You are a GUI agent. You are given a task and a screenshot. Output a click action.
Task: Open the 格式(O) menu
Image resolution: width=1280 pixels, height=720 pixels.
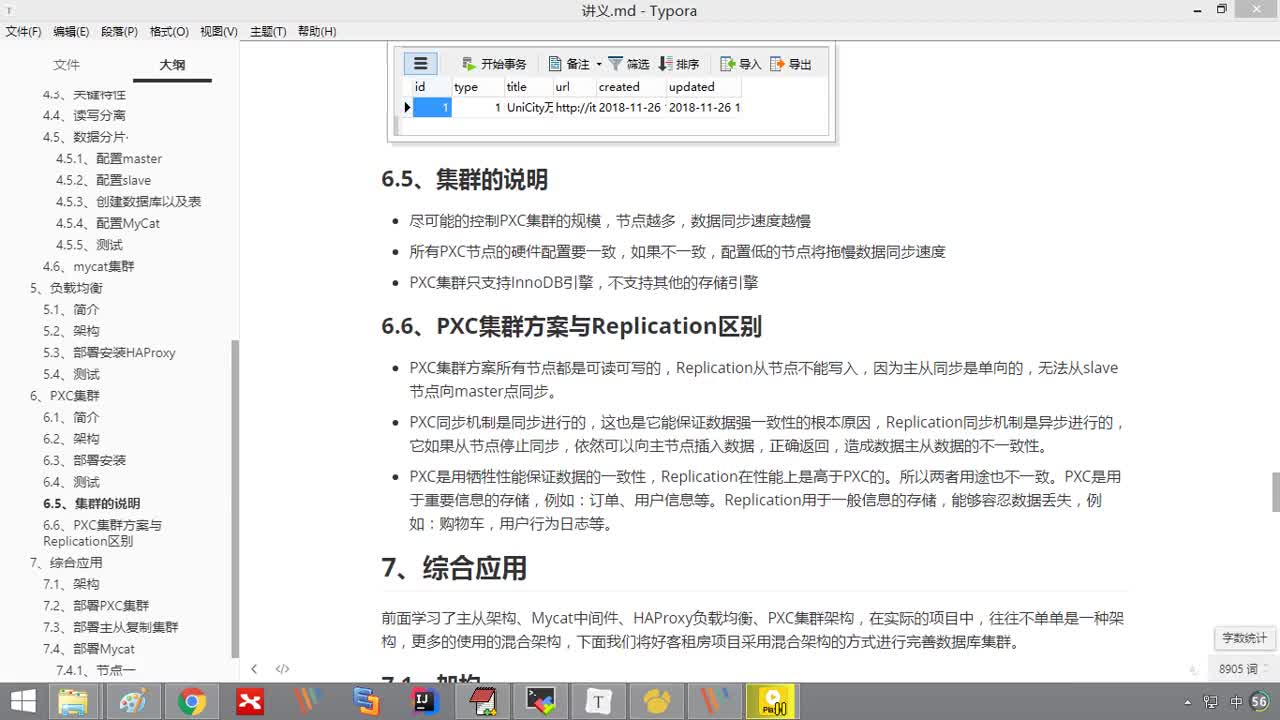(169, 31)
